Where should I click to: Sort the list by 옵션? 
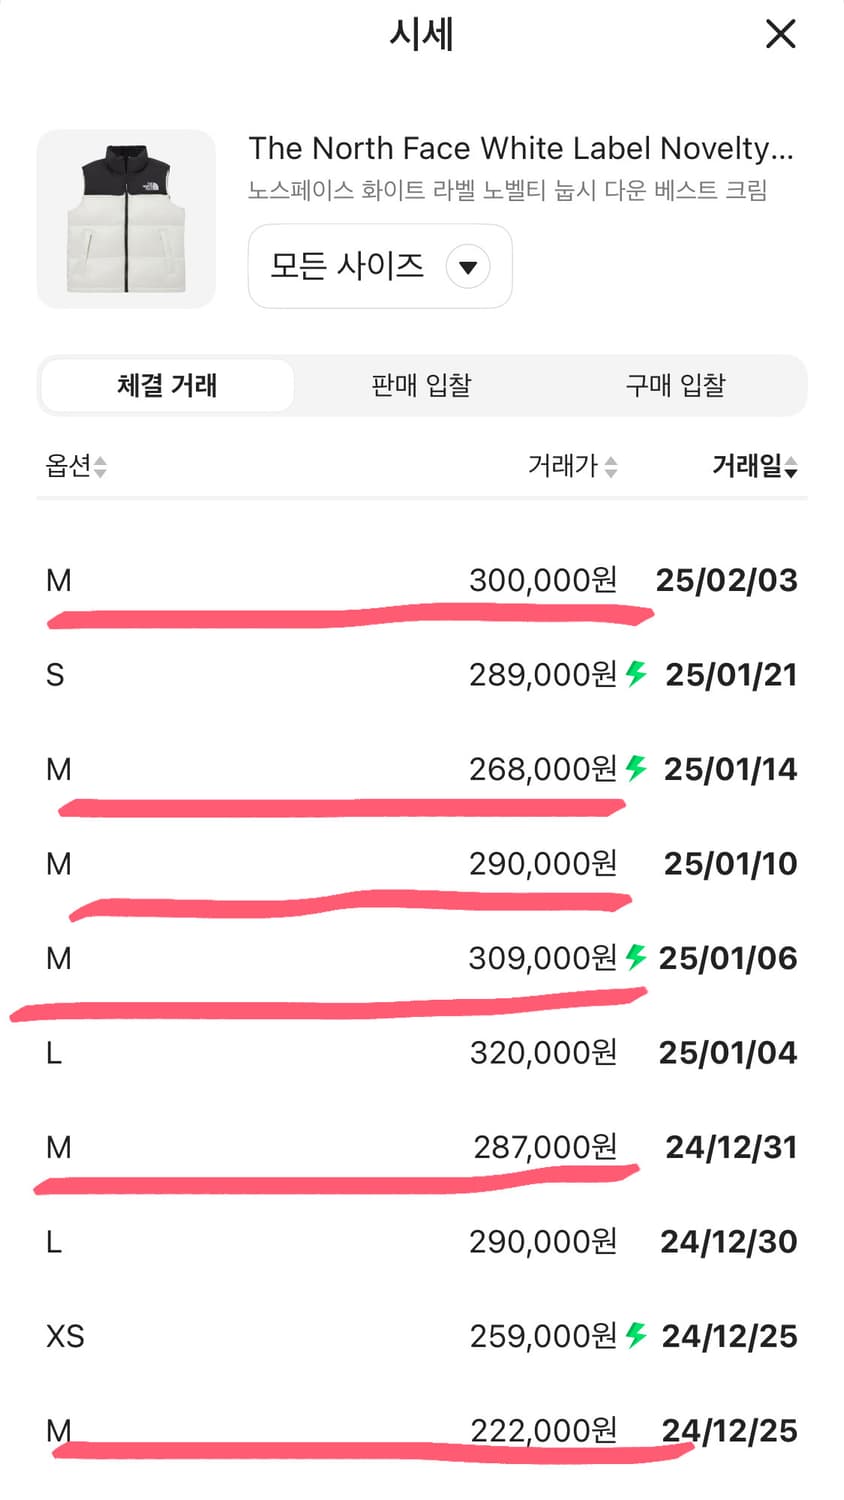[76, 466]
